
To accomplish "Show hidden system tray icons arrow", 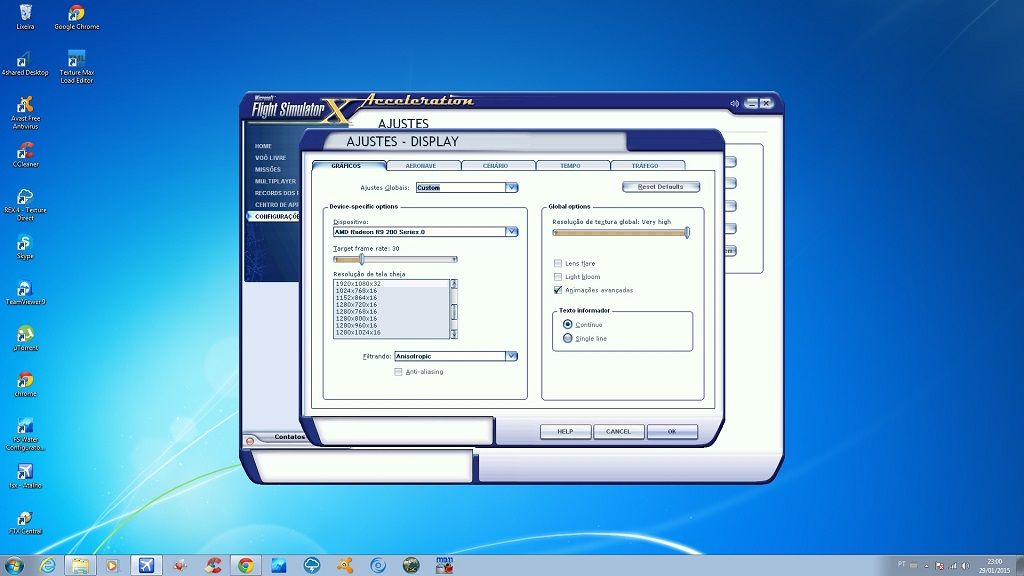I will [x=925, y=566].
